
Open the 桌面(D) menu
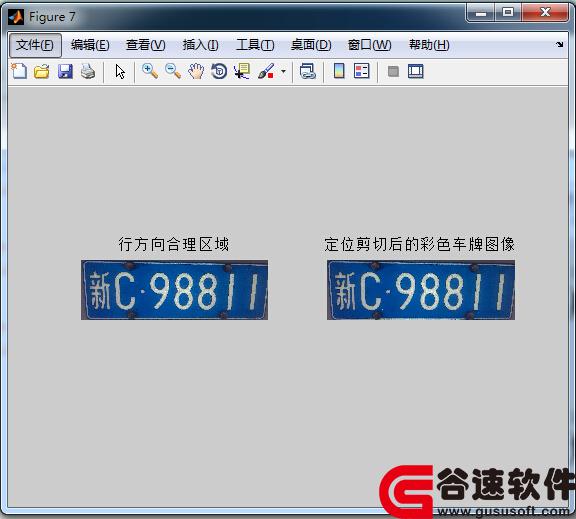tap(311, 45)
